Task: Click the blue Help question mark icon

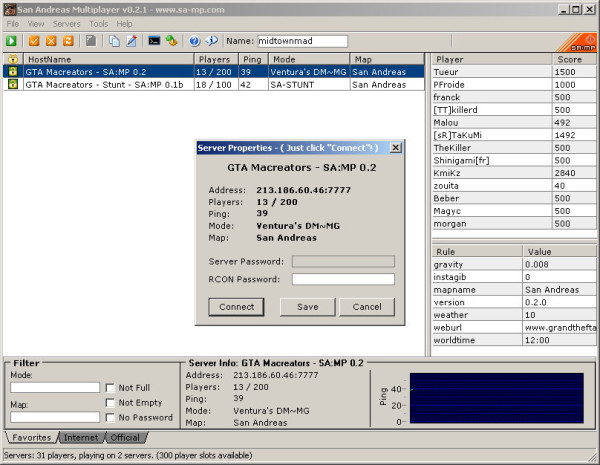Action: click(194, 41)
